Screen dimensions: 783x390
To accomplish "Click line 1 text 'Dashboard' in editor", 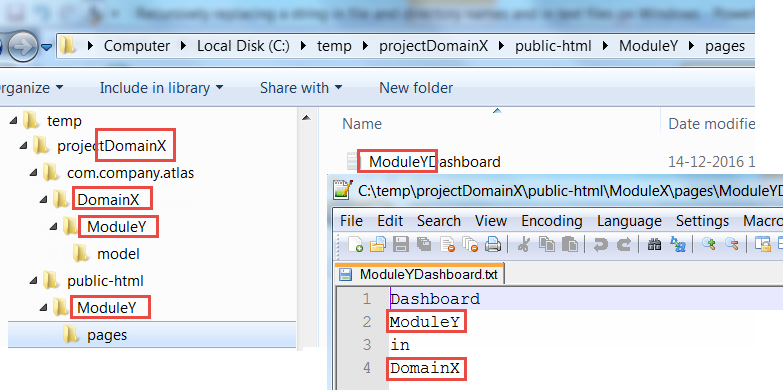I will (435, 299).
